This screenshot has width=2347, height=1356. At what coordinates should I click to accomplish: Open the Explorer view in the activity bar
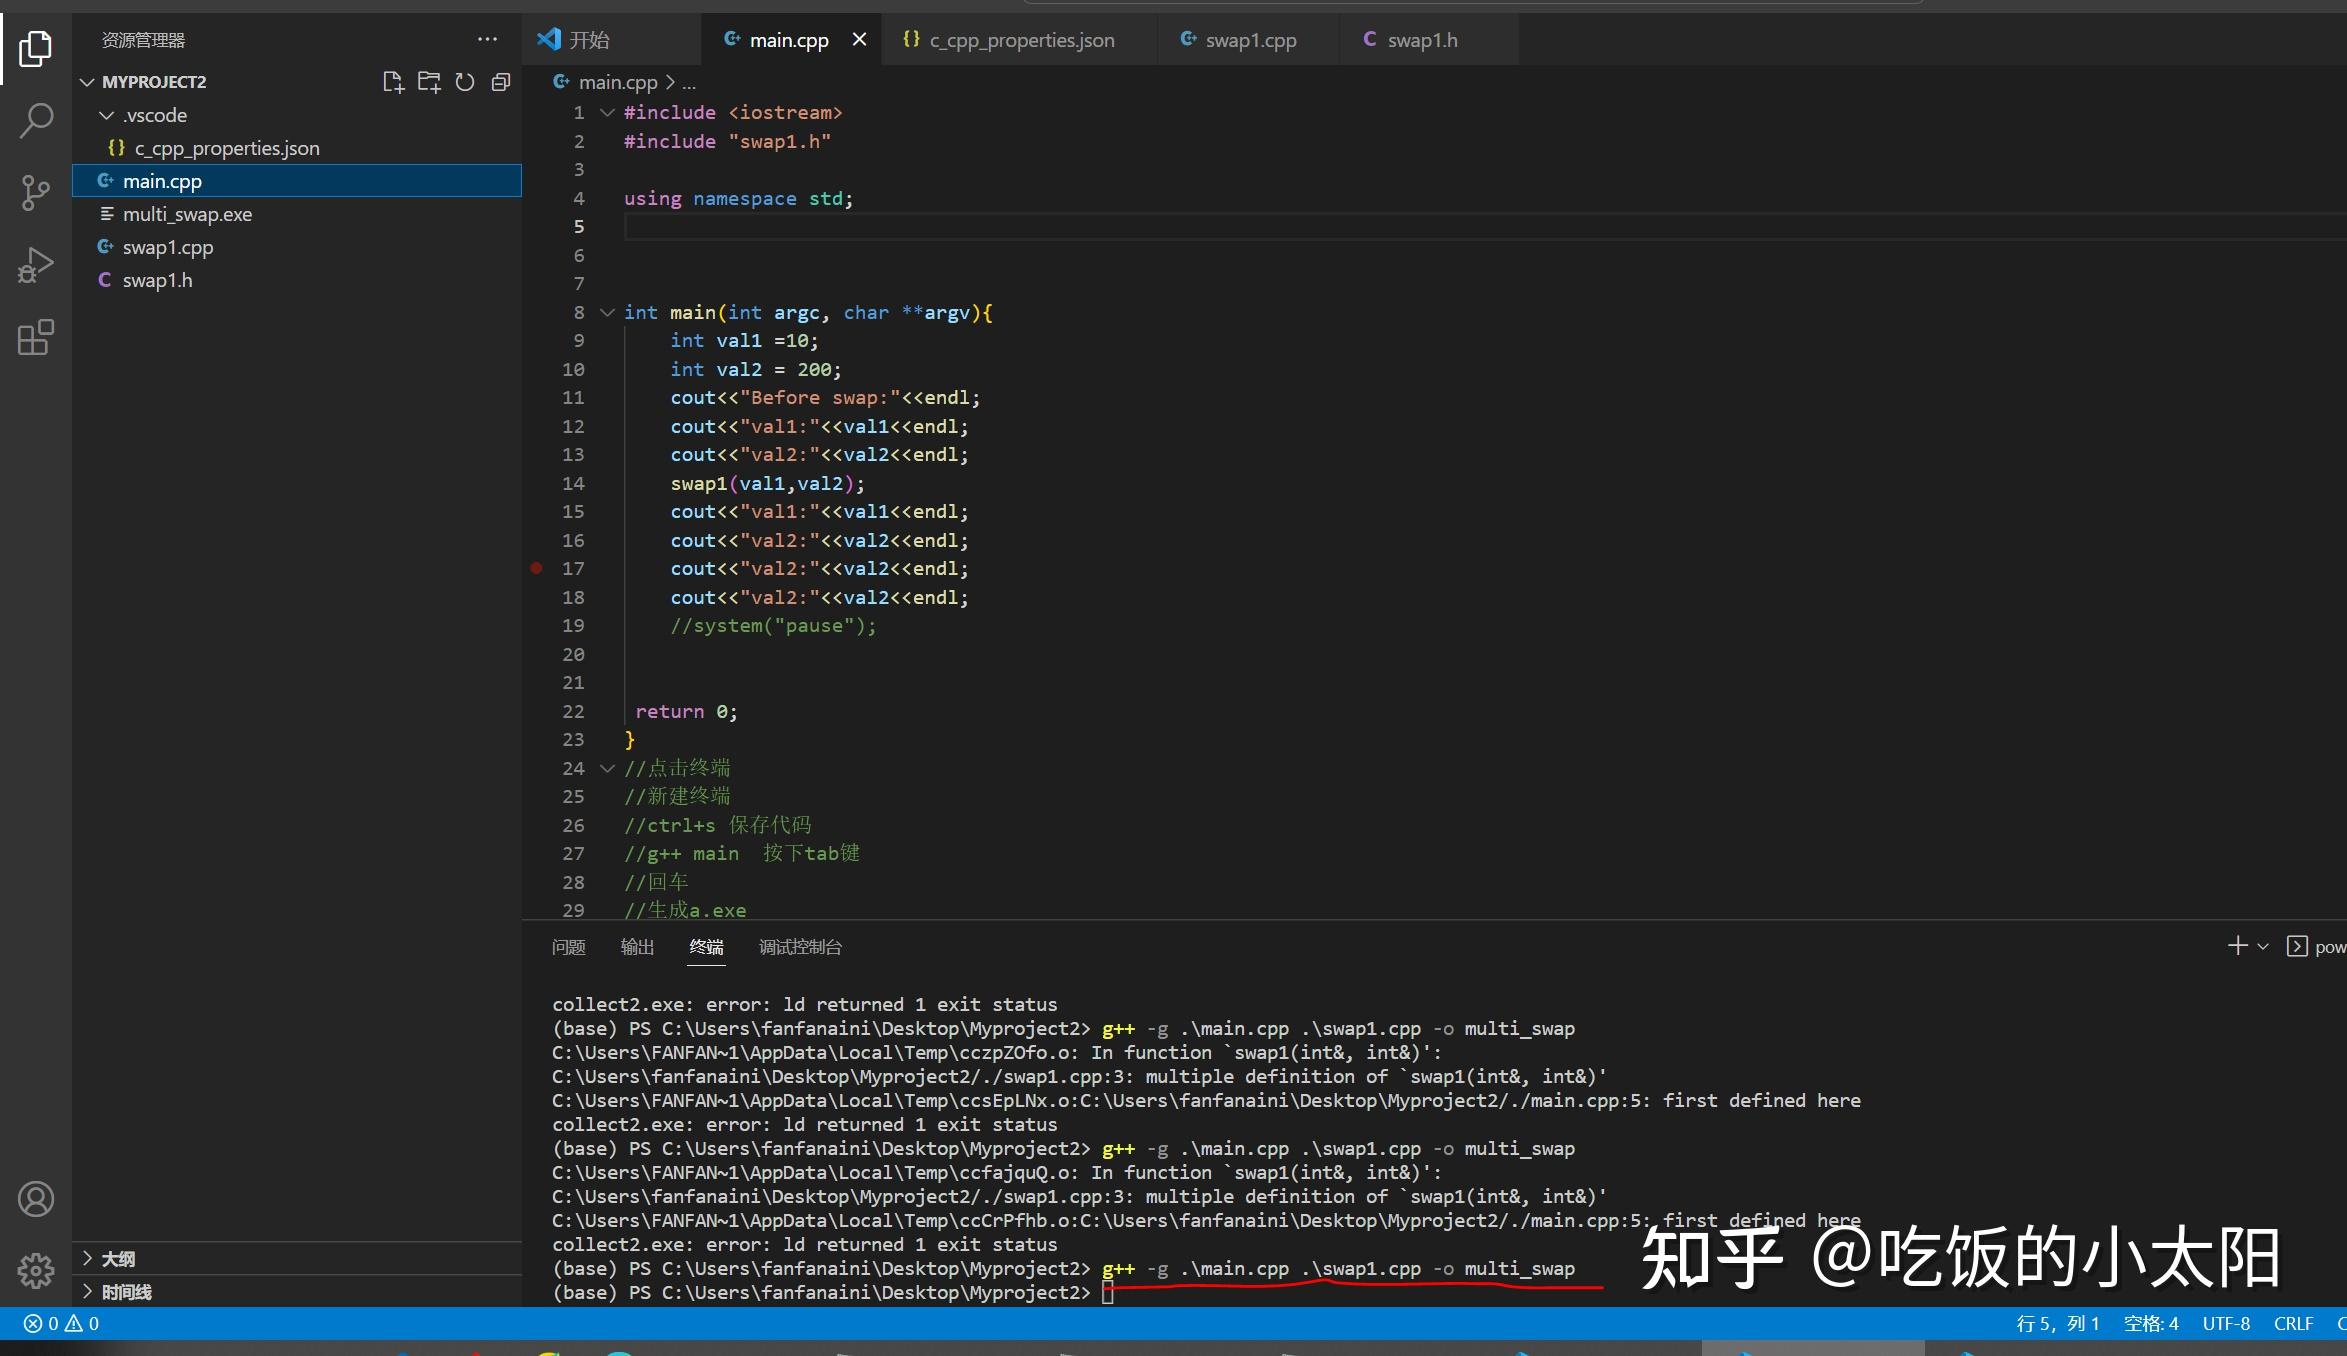(35, 48)
